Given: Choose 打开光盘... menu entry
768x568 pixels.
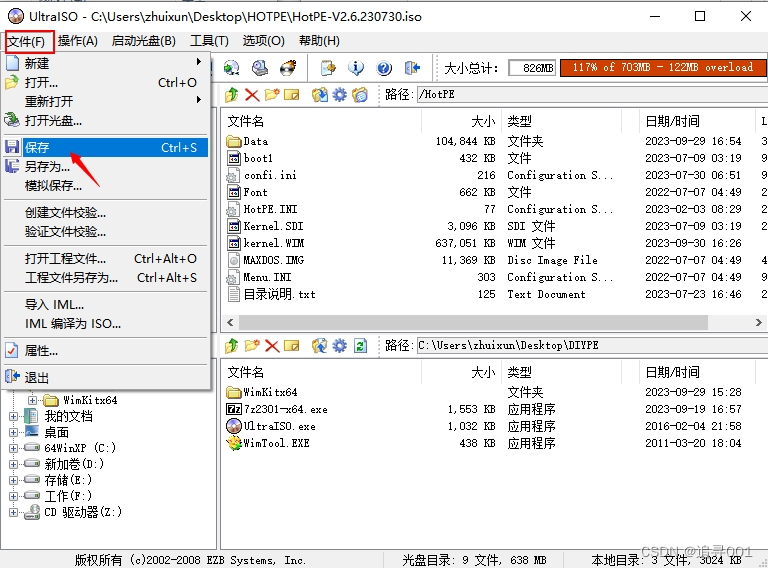Looking at the screenshot, I should point(106,120).
